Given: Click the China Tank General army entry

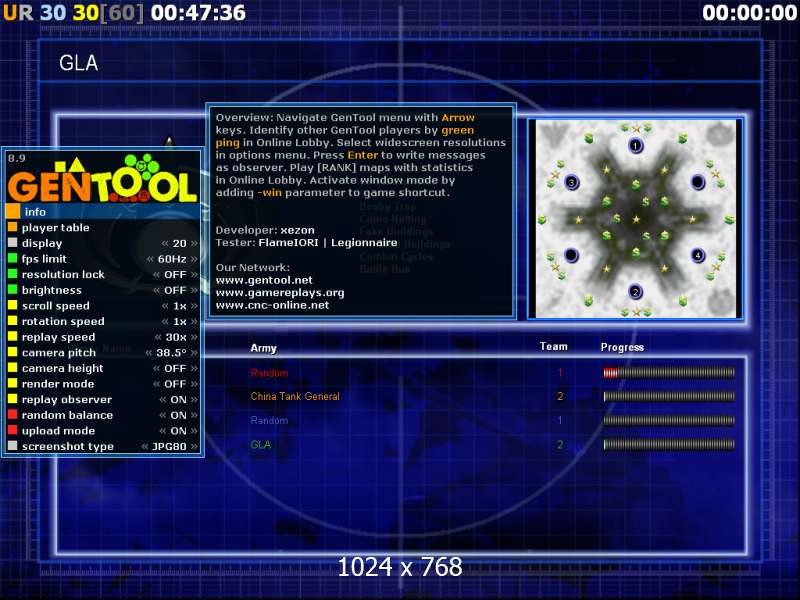Looking at the screenshot, I should 295,396.
